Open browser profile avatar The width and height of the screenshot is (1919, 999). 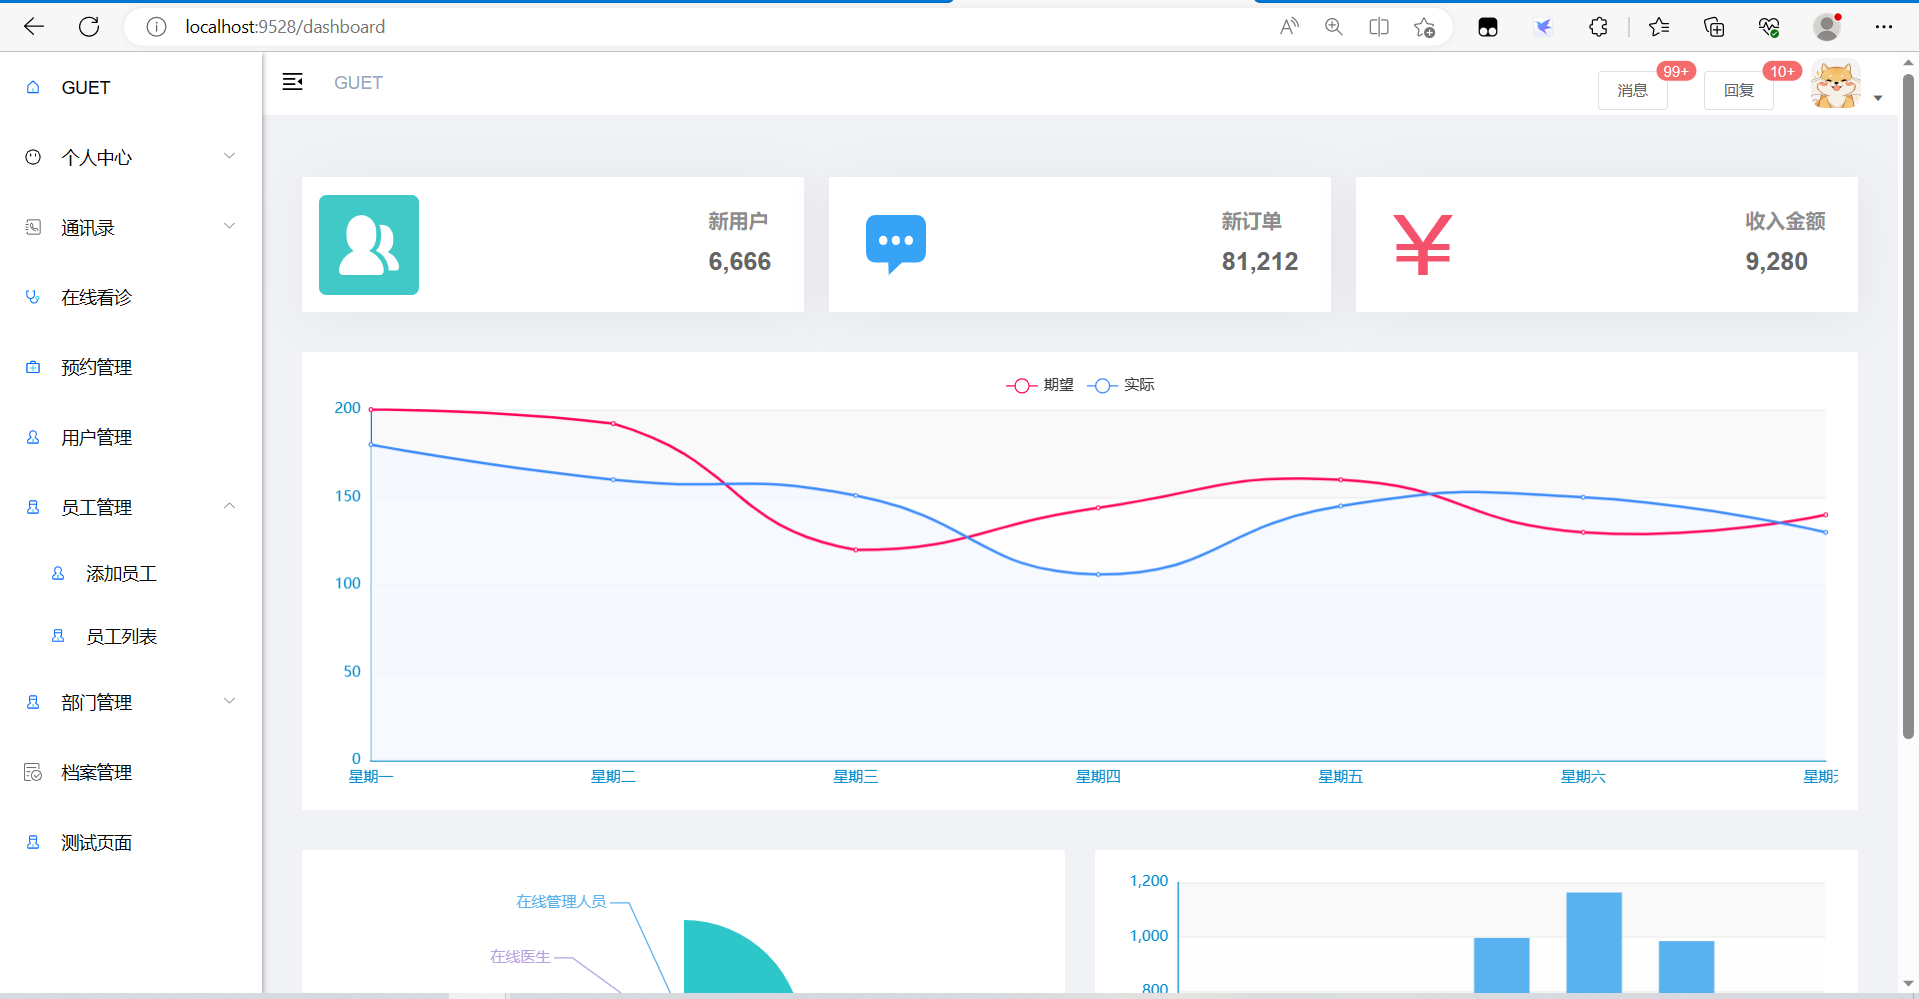(x=1828, y=27)
